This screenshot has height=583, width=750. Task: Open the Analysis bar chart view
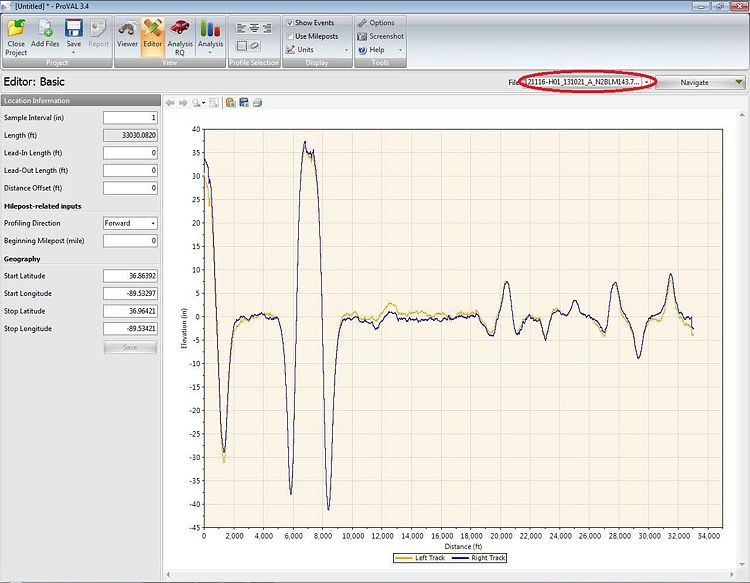coord(210,29)
